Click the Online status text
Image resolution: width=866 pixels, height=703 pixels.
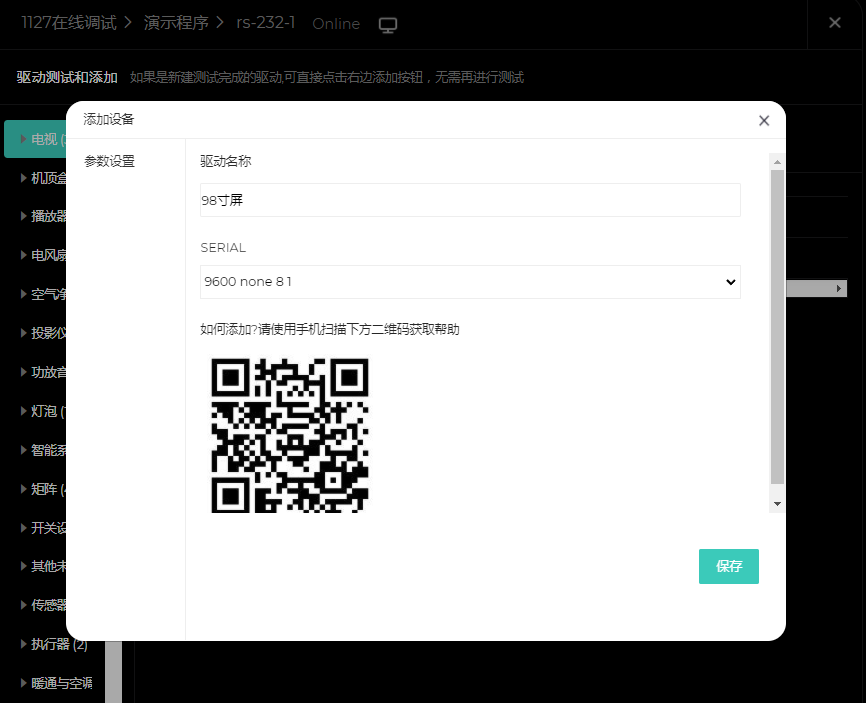[336, 24]
